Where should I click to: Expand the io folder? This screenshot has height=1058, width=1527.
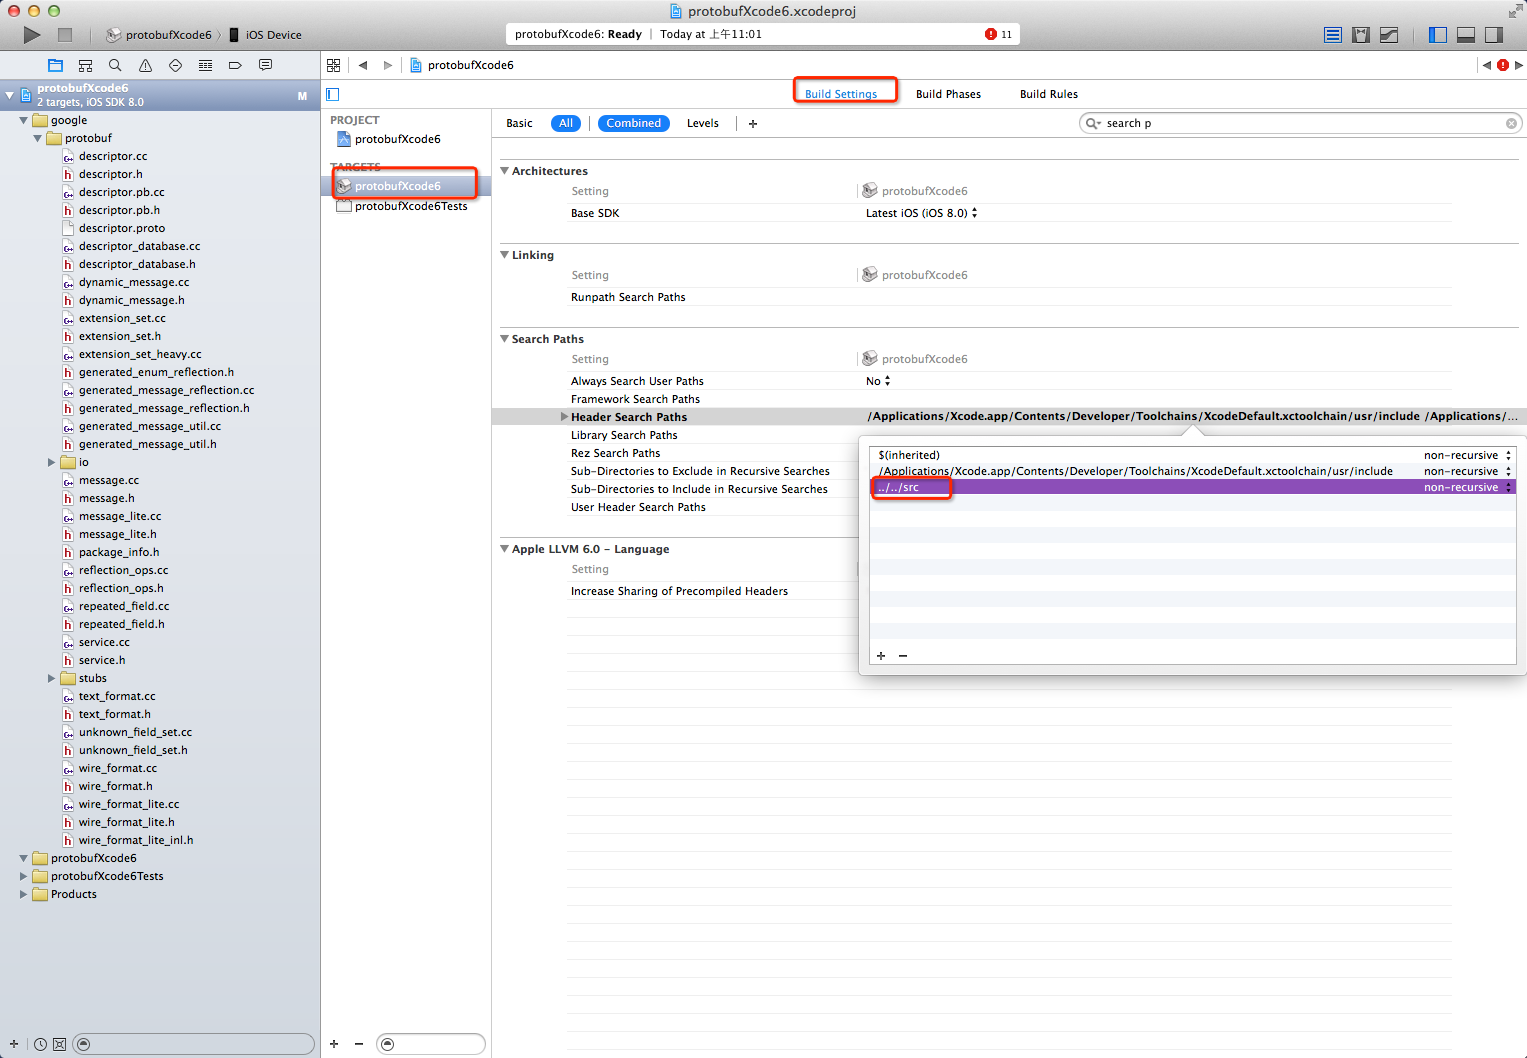(x=51, y=462)
